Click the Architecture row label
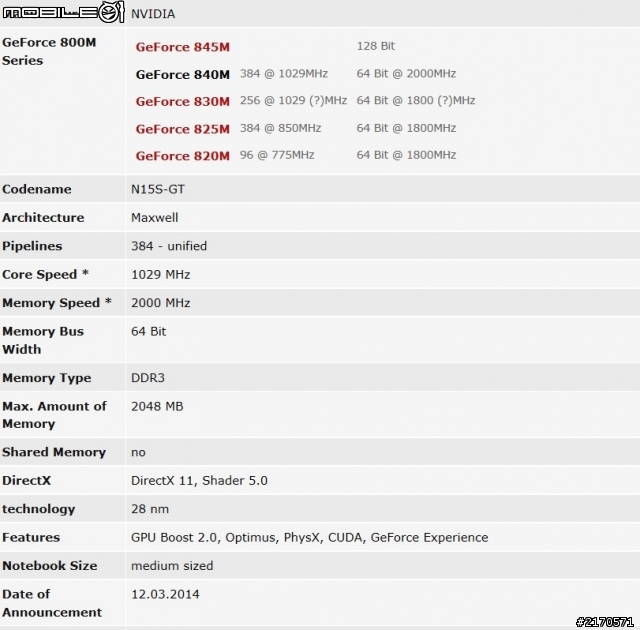 [x=43, y=217]
